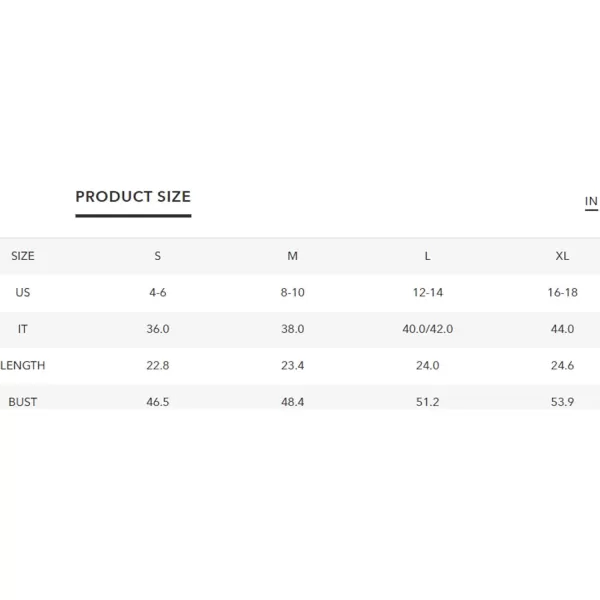
Task: Click the US 8-10 cell
Action: click(x=293, y=293)
